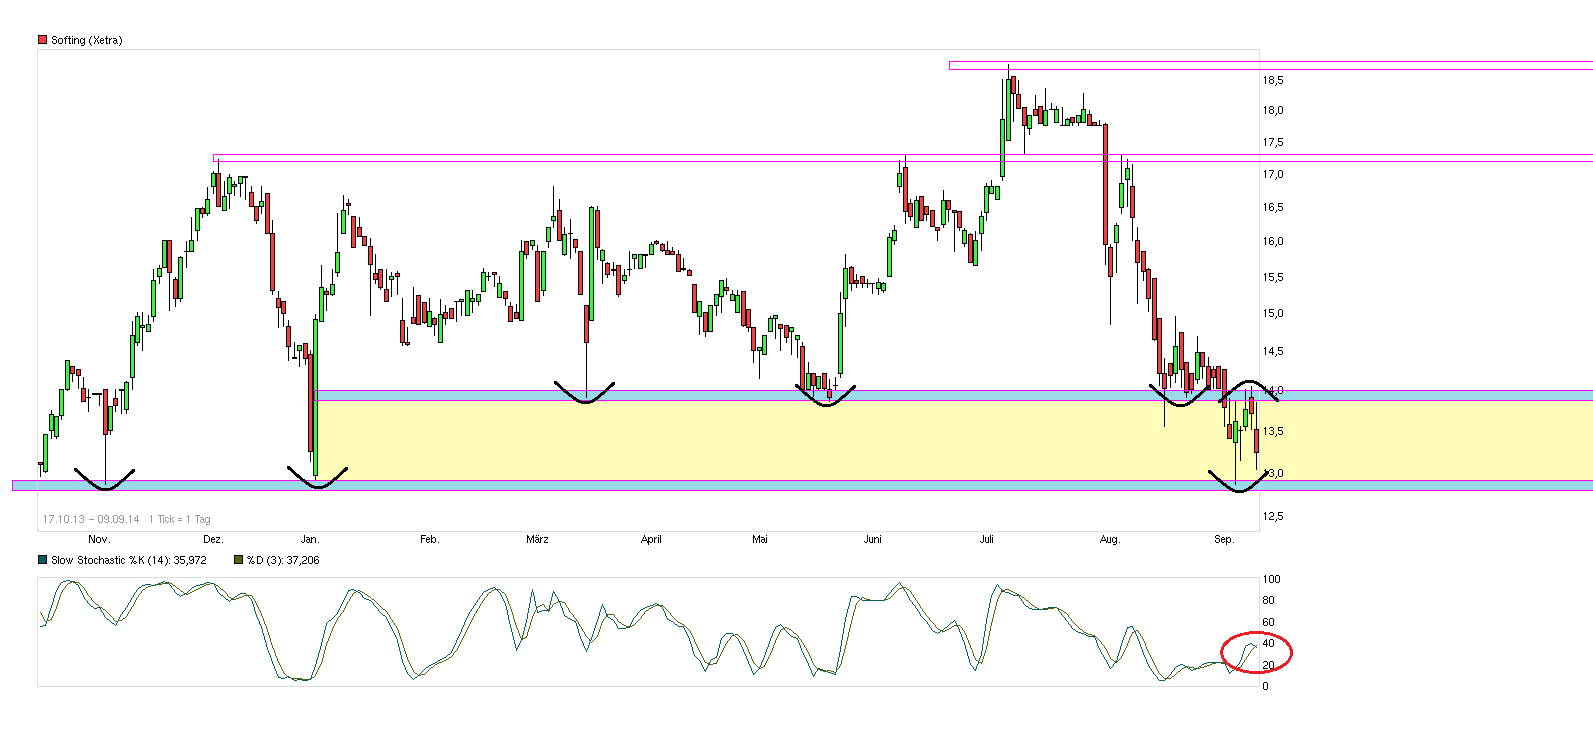Viewport: 1593px width, 733px height.
Task: Click the 12,5 price axis label
Action: click(x=1273, y=516)
